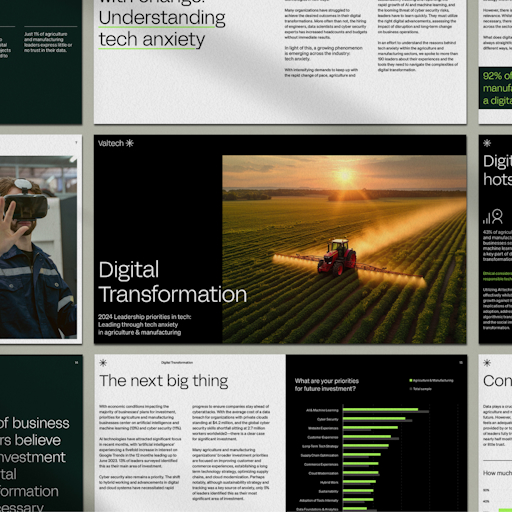
Task: Click the 'of business' quote line
Action: coord(35,423)
